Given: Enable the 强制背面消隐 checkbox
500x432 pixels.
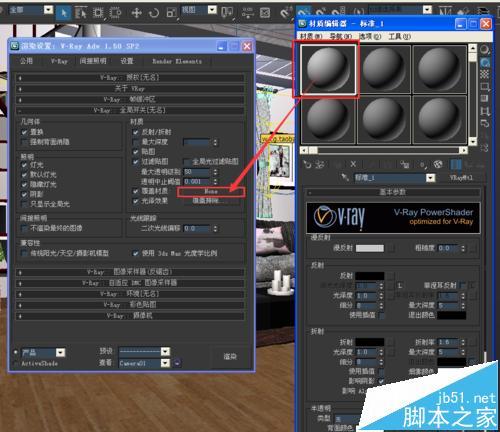Looking at the screenshot, I should 24,142.
